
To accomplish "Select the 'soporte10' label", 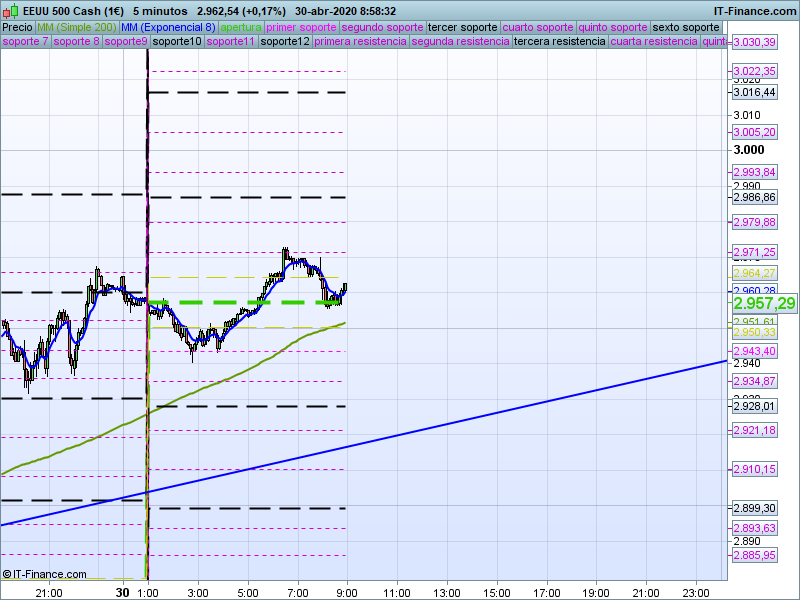I will pos(177,42).
